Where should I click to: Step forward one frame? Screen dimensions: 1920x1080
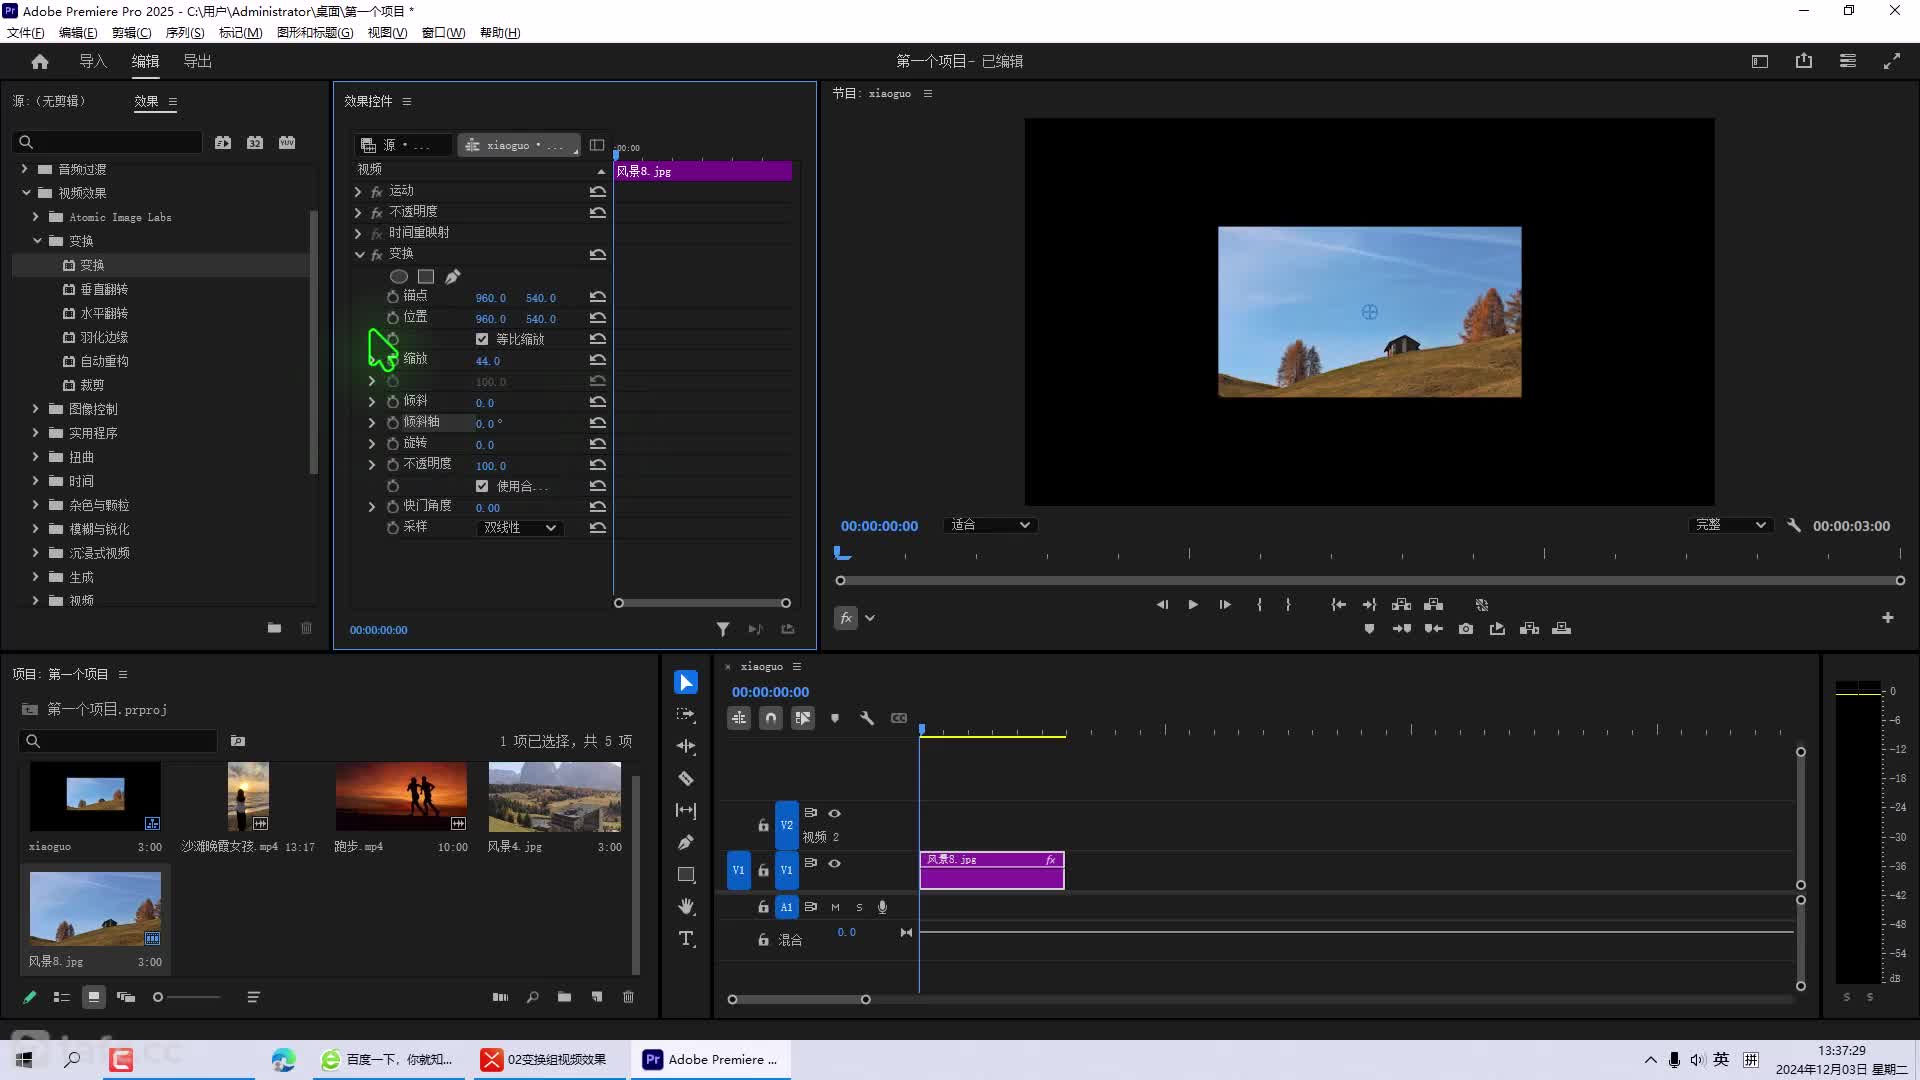tap(1225, 605)
